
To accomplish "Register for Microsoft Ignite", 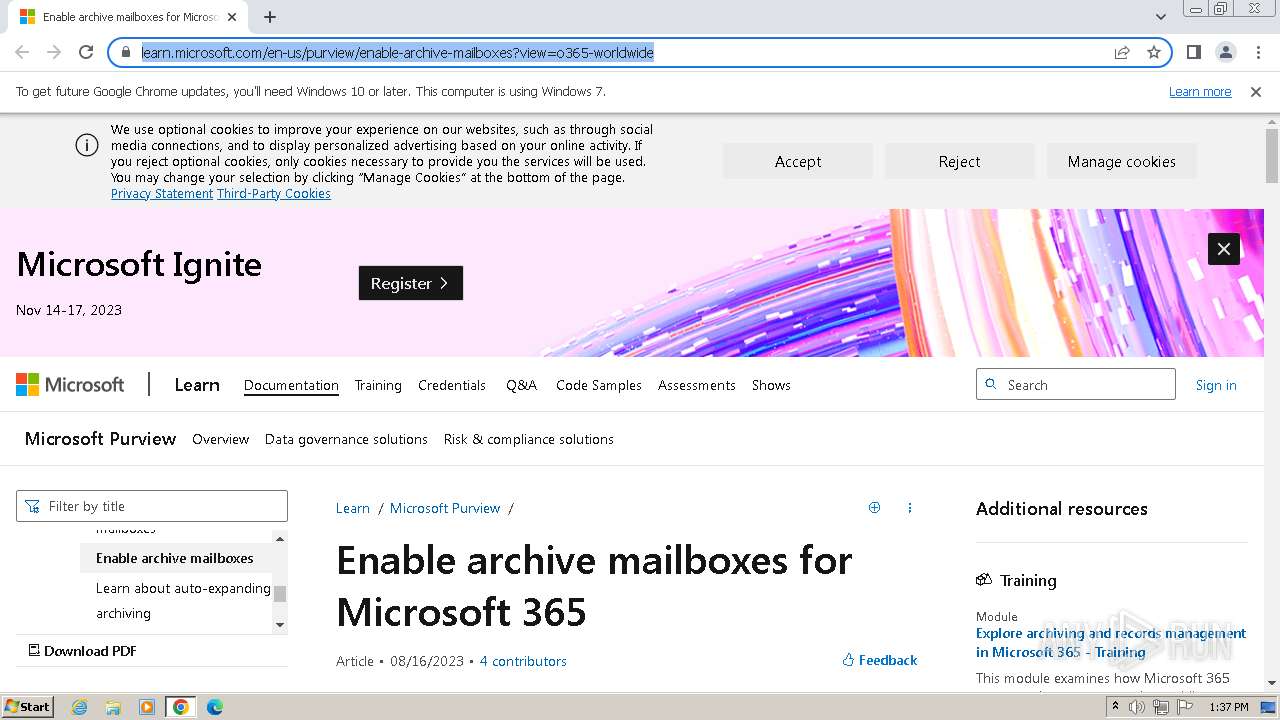I will (x=411, y=283).
